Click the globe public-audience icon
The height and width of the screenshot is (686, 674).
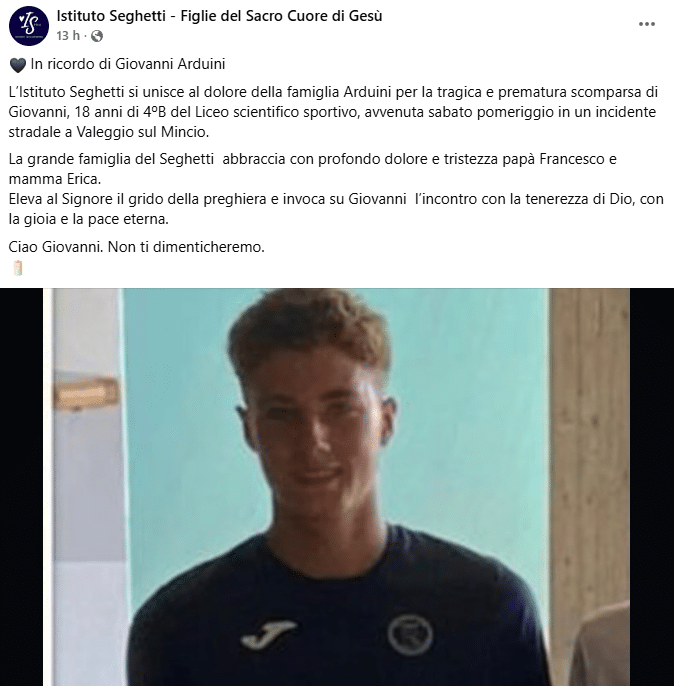(97, 36)
